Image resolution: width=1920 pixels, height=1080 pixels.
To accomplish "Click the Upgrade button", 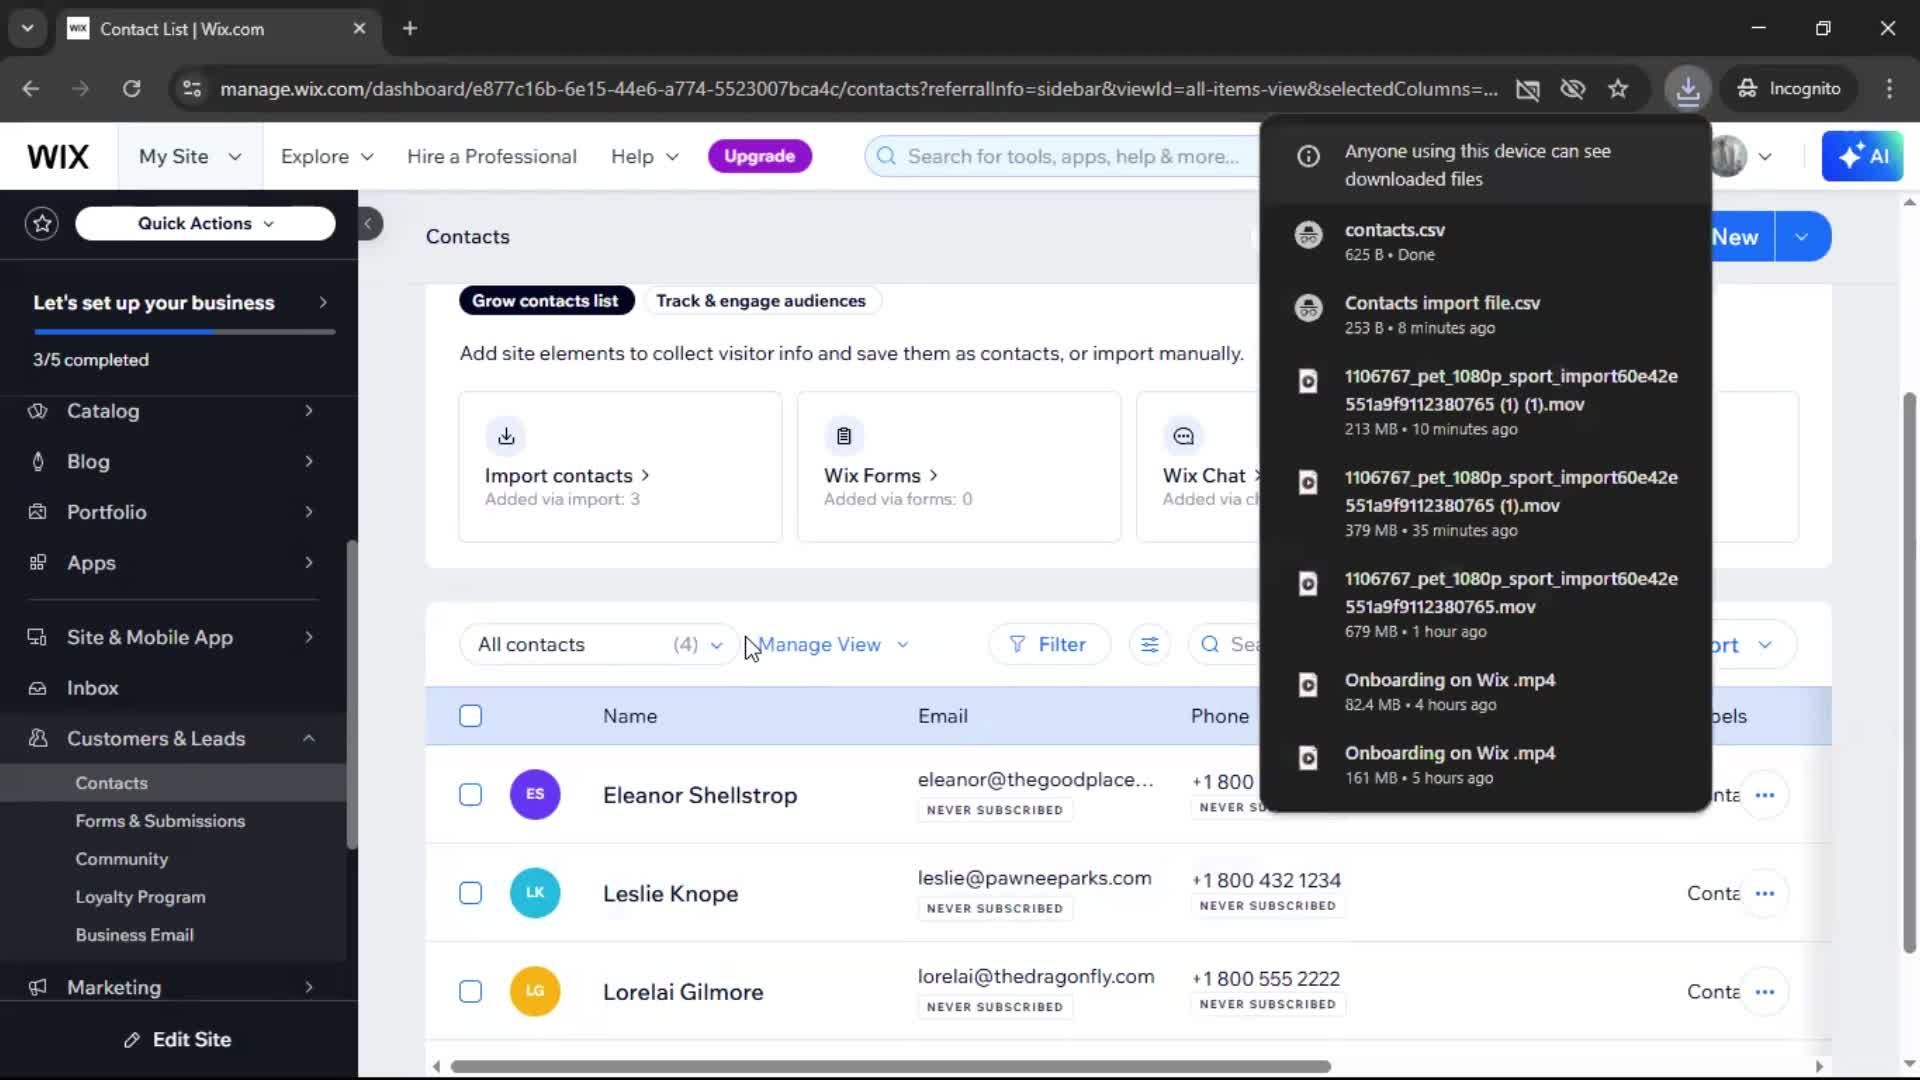I will (x=760, y=156).
